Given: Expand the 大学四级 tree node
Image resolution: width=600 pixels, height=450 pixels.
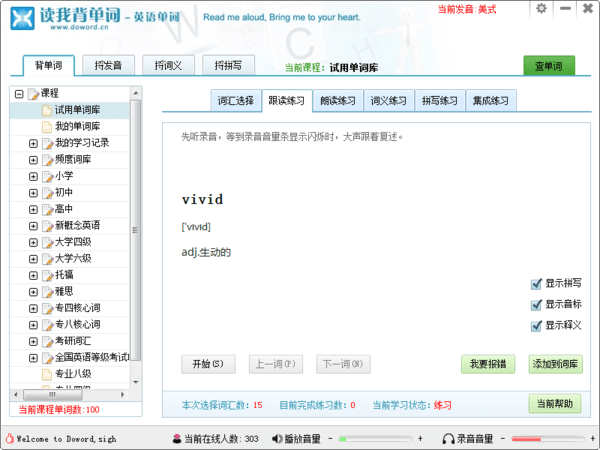Looking at the screenshot, I should click(33, 242).
